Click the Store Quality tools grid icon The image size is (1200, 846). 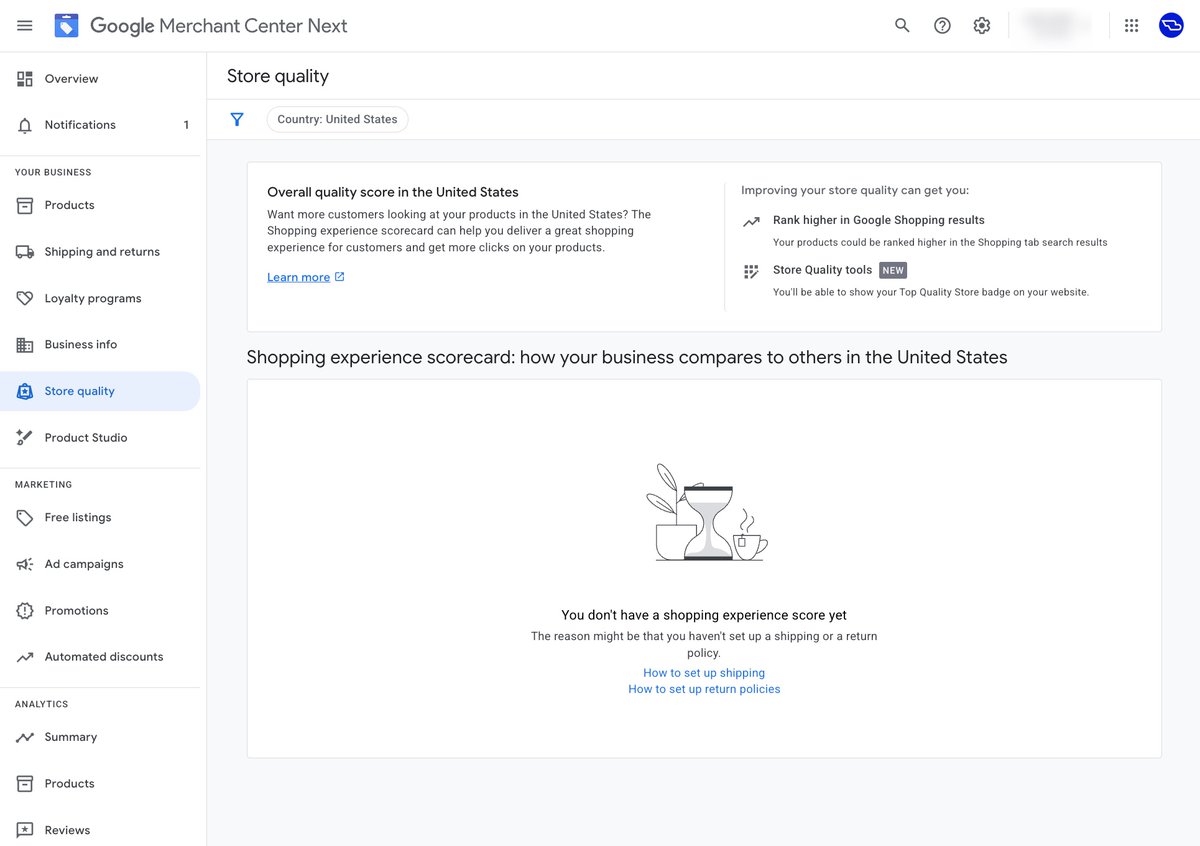751,271
